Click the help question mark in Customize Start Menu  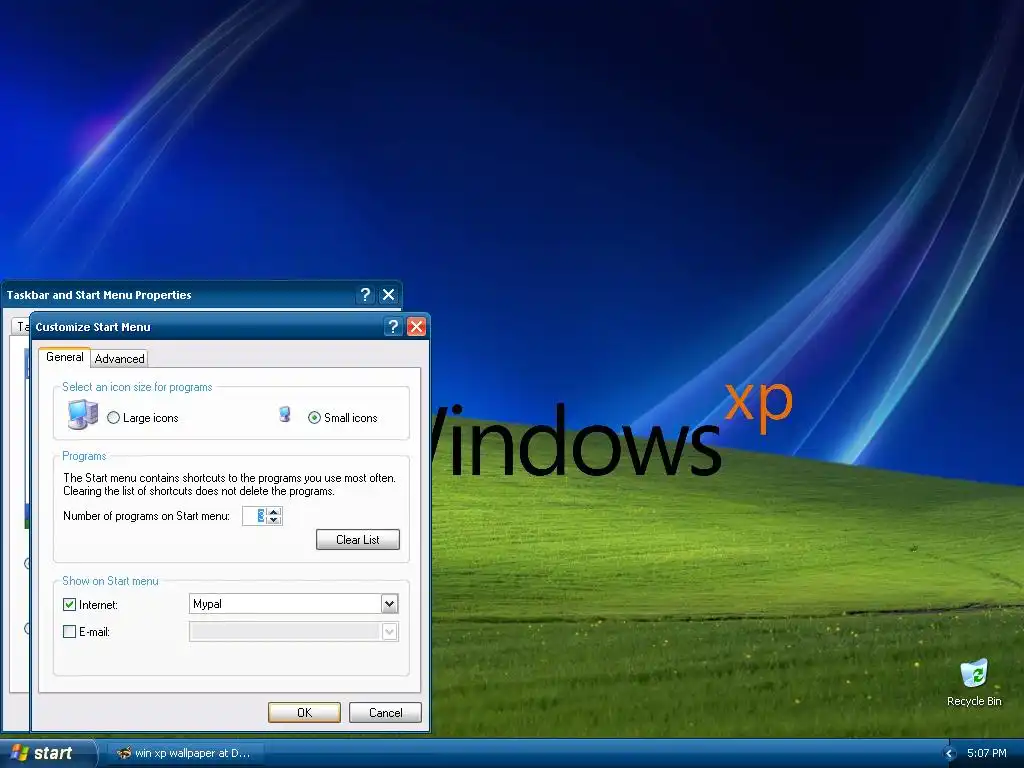(392, 327)
